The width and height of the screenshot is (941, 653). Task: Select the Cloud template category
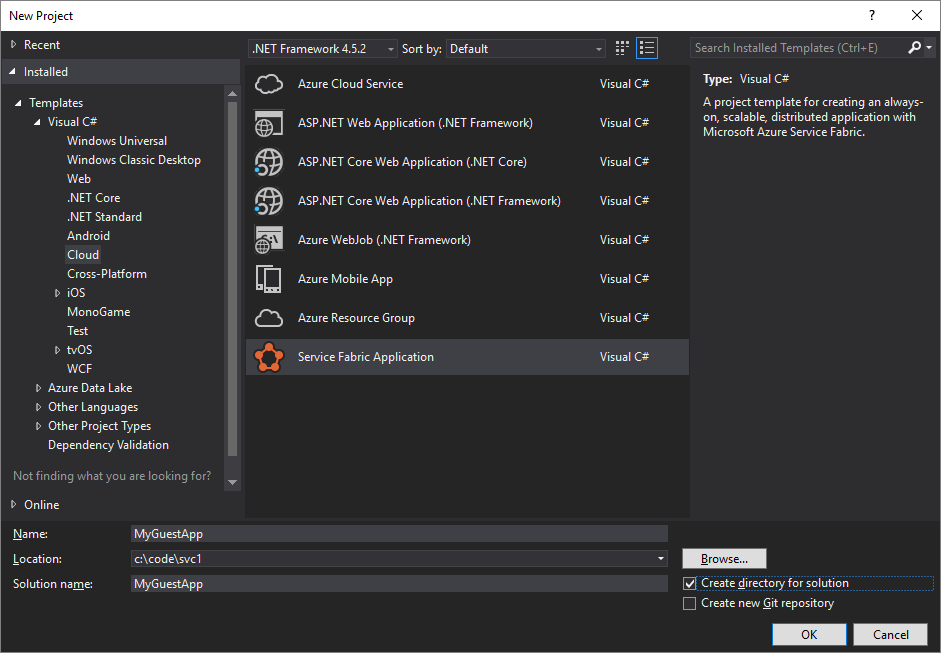[83, 254]
